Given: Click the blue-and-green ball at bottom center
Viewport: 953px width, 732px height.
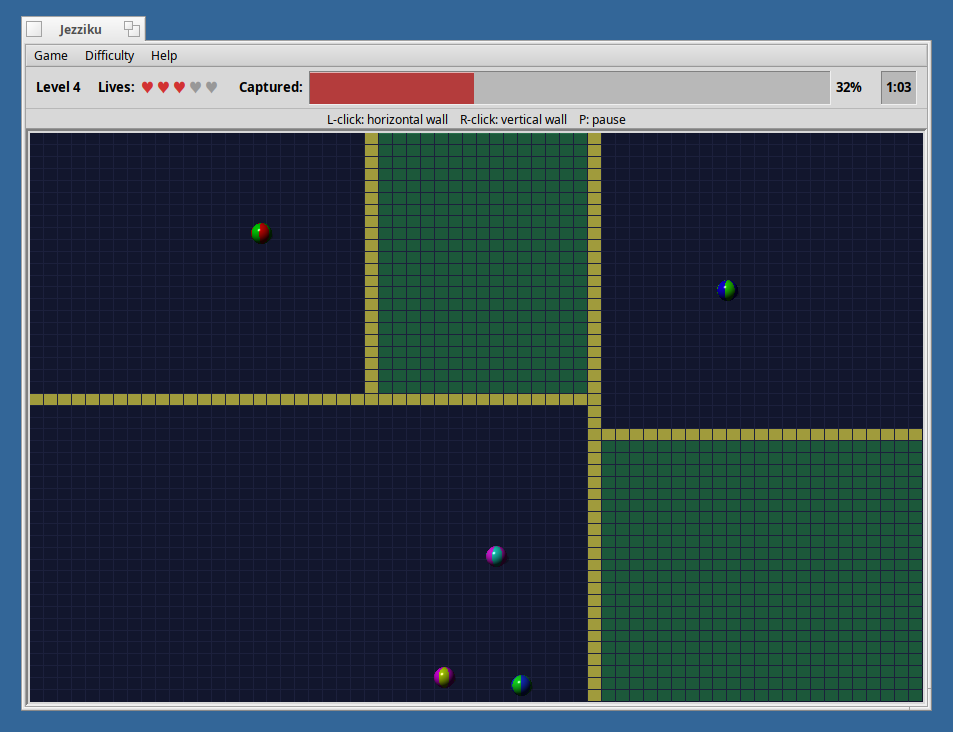Looking at the screenshot, I should (519, 684).
